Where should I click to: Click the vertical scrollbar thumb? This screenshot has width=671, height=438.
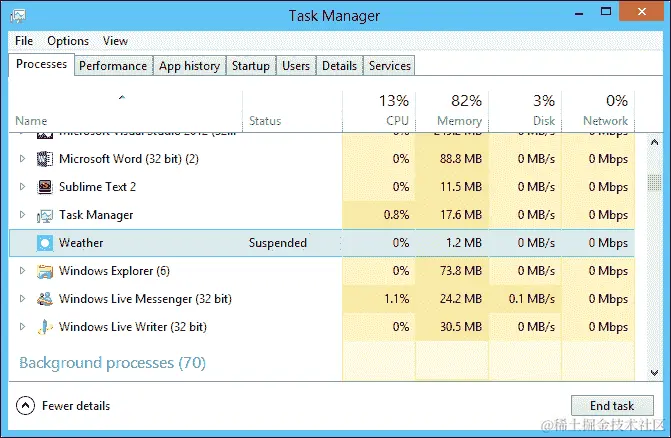click(x=654, y=183)
